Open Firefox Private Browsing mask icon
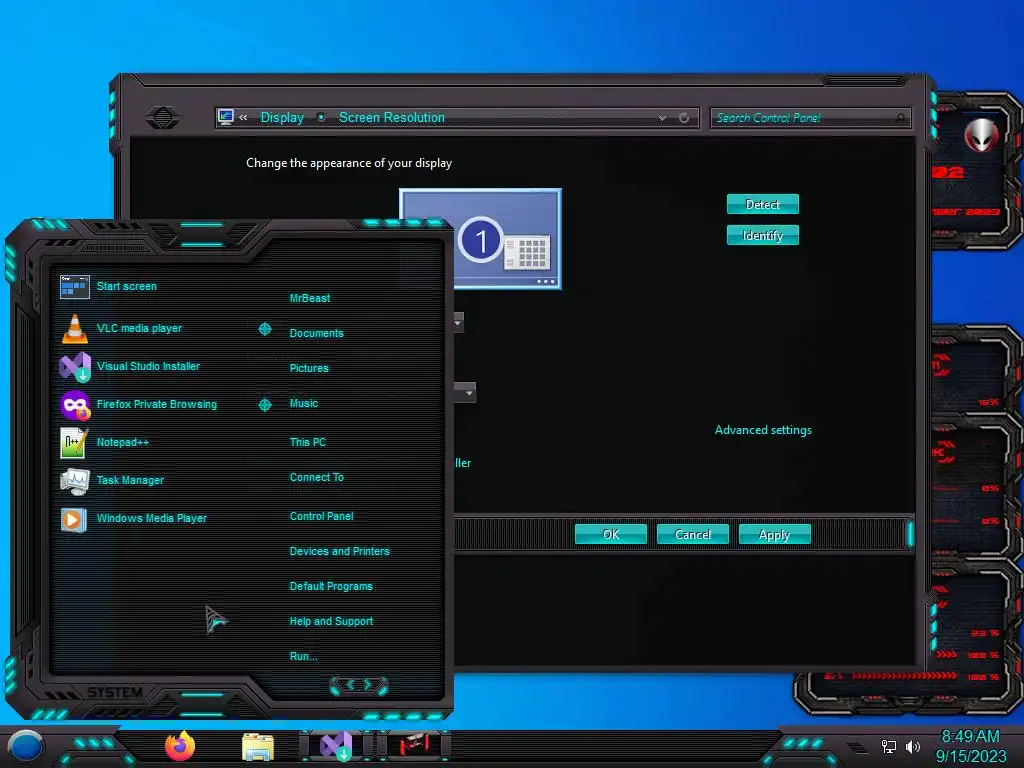 (x=75, y=405)
